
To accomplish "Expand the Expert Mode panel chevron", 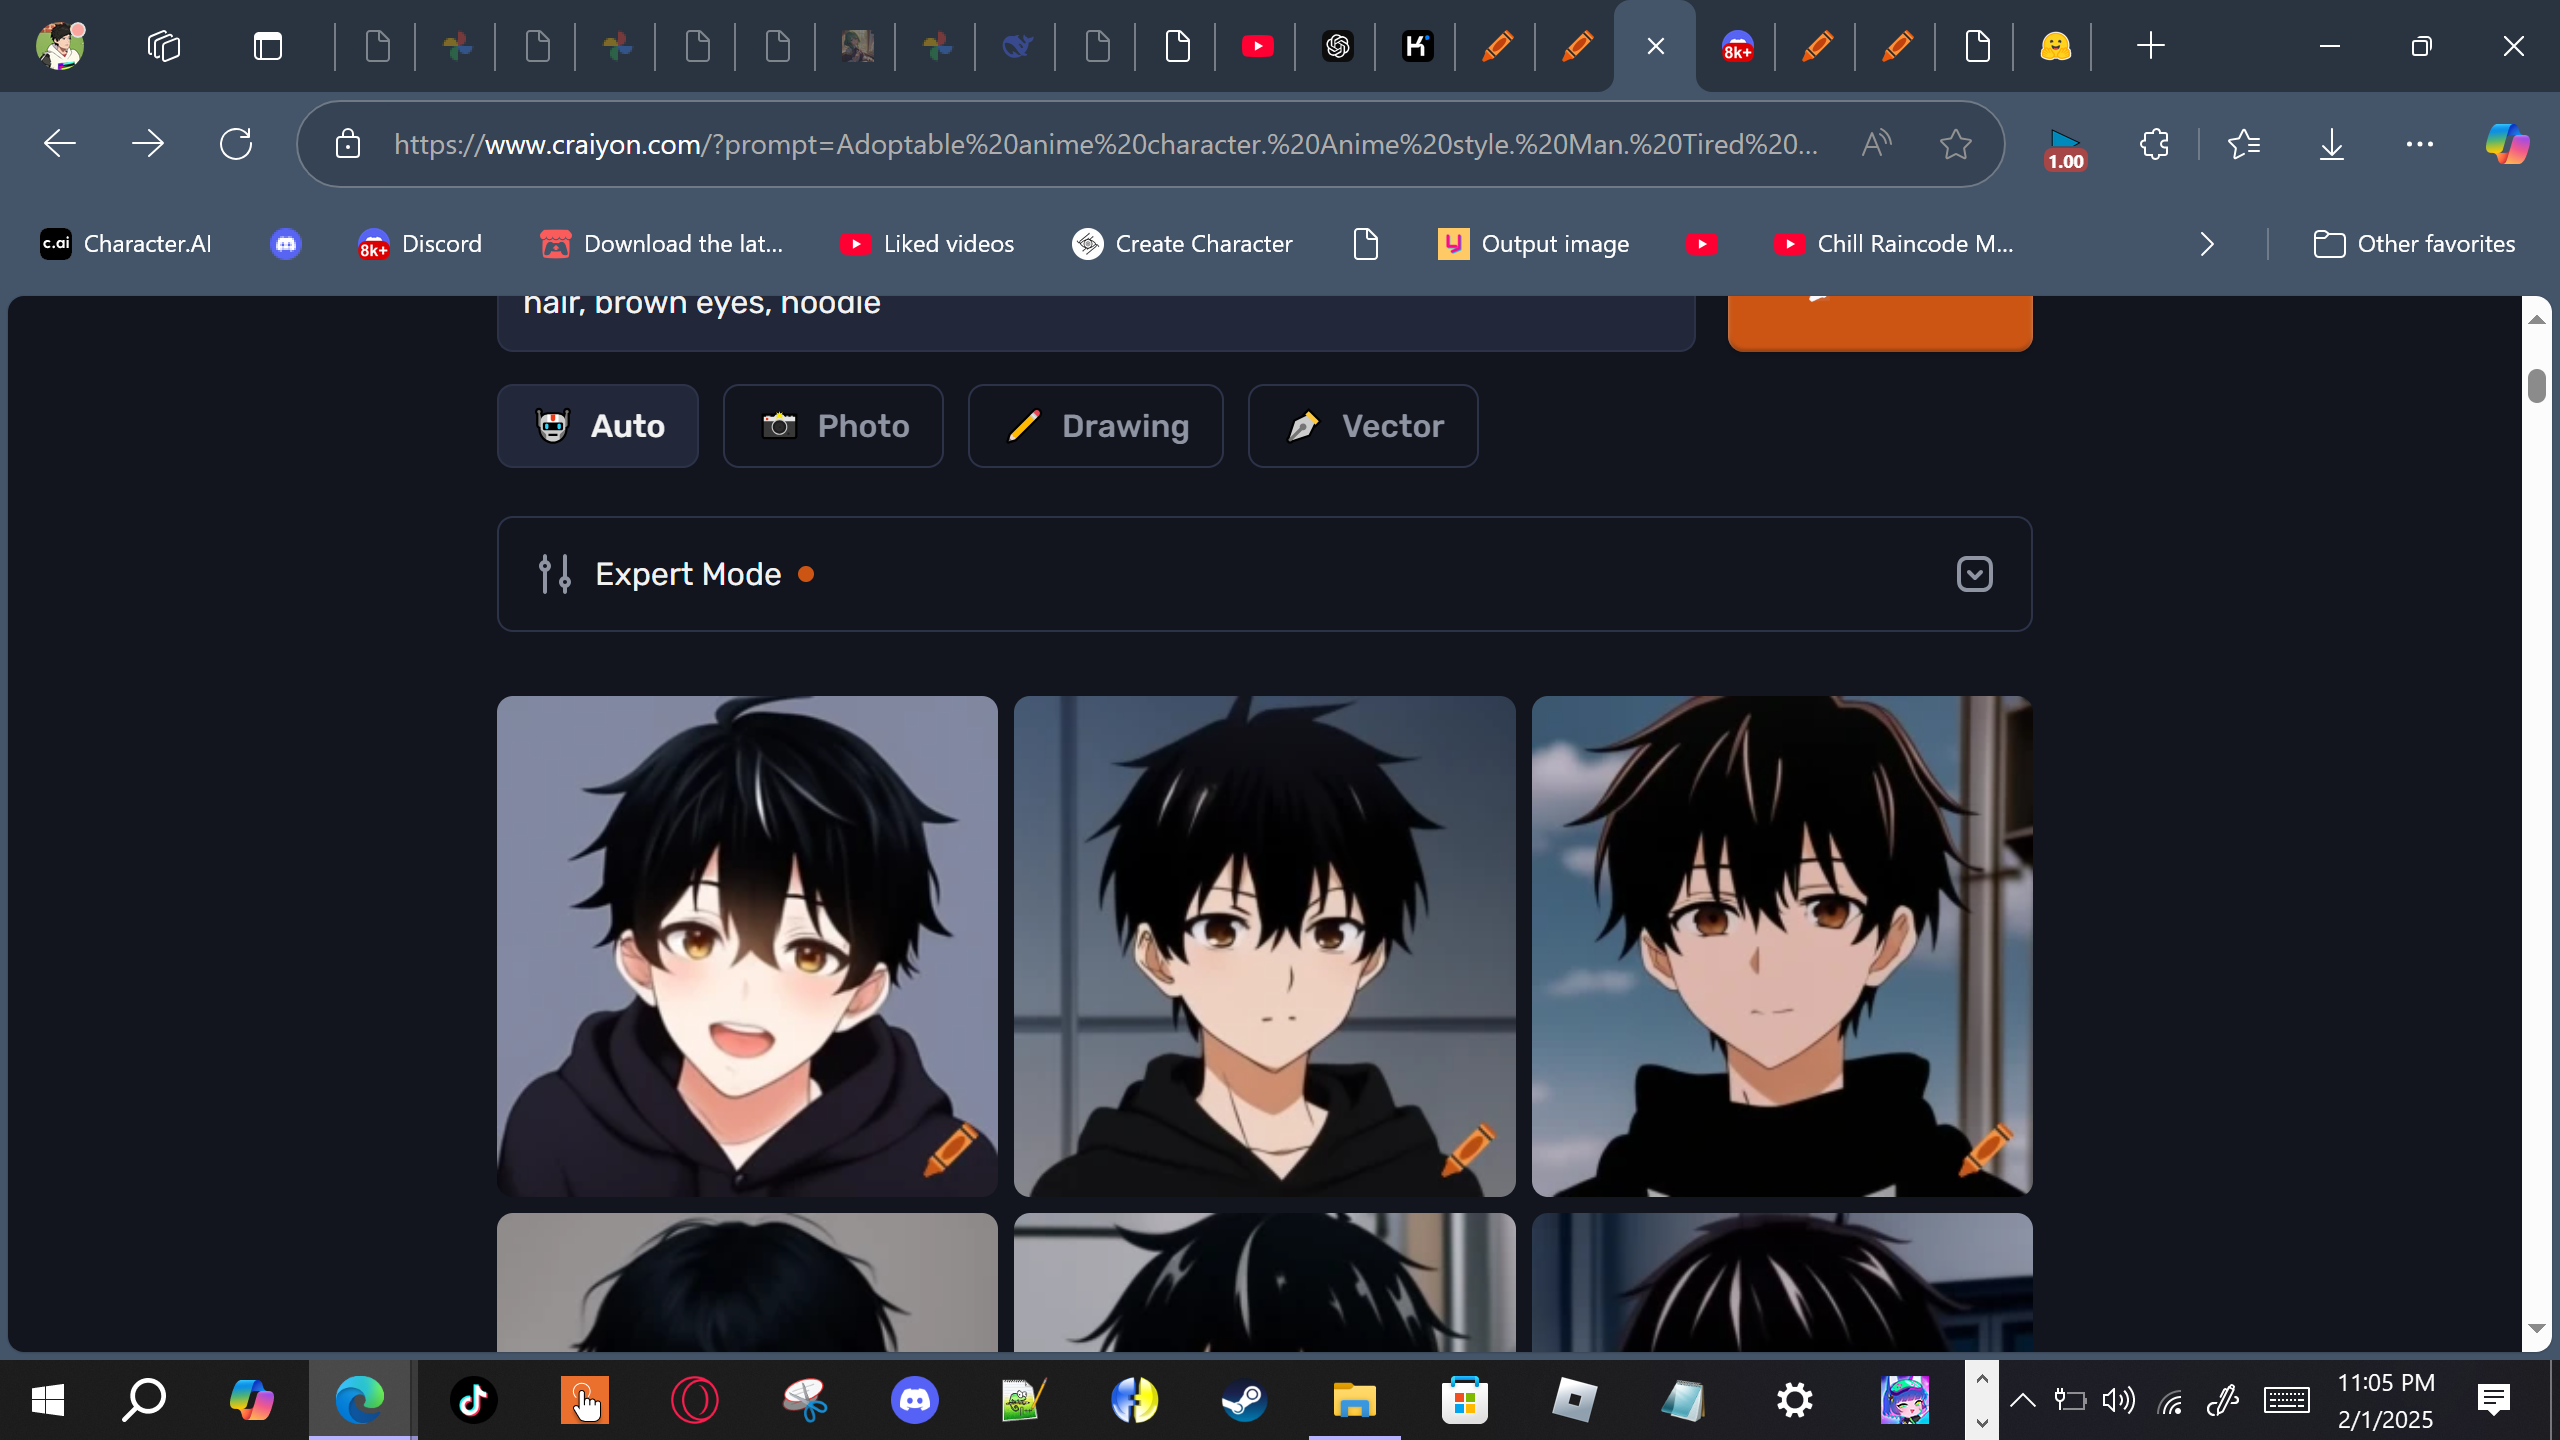I will pyautogui.click(x=1974, y=574).
